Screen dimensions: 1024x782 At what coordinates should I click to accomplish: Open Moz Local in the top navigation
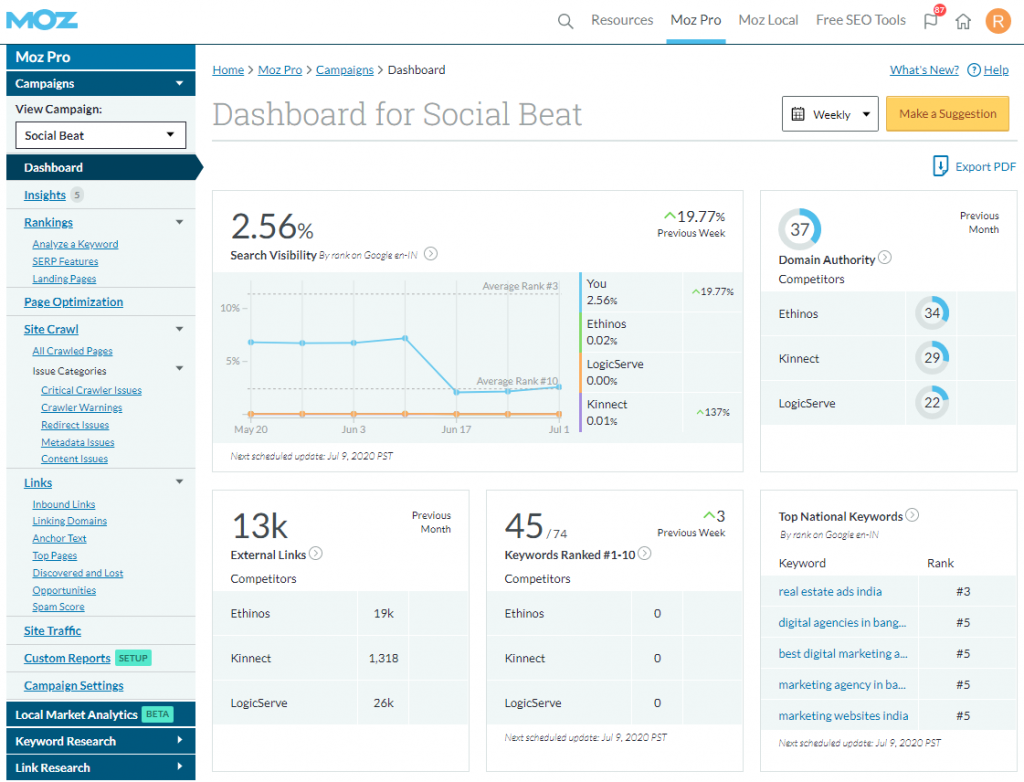pos(768,20)
